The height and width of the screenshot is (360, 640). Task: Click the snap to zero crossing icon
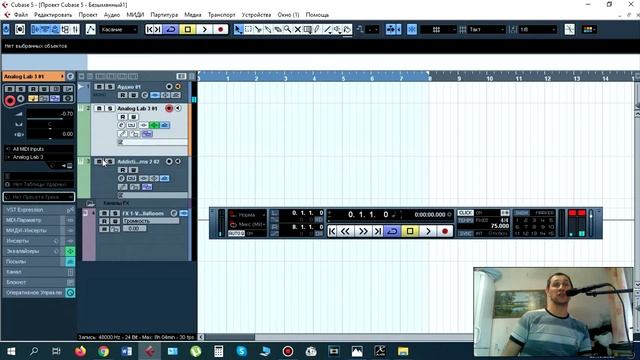click(x=569, y=29)
